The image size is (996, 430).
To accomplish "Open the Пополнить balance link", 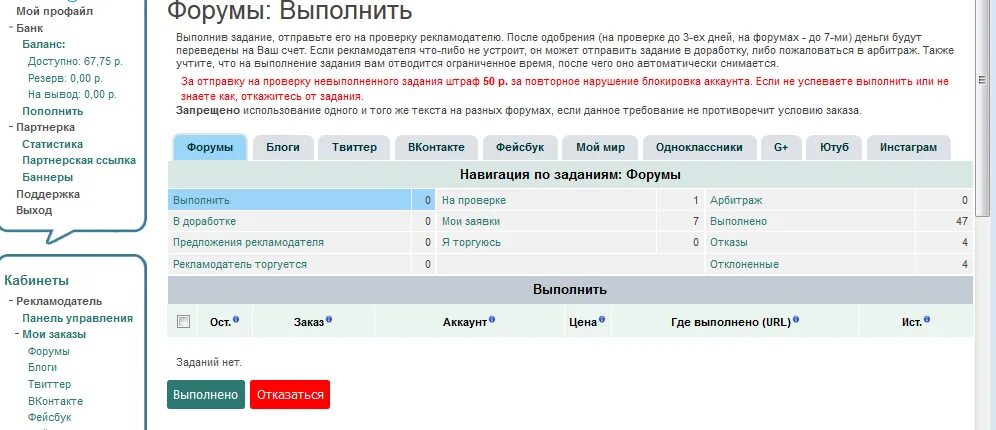I will (x=53, y=111).
